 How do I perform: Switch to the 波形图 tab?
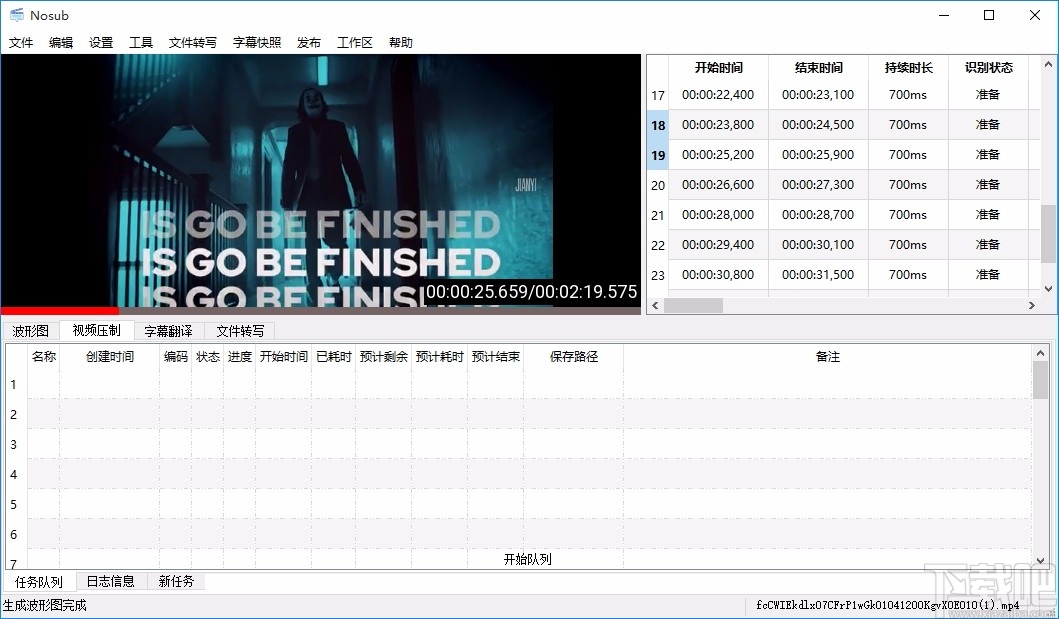(30, 331)
